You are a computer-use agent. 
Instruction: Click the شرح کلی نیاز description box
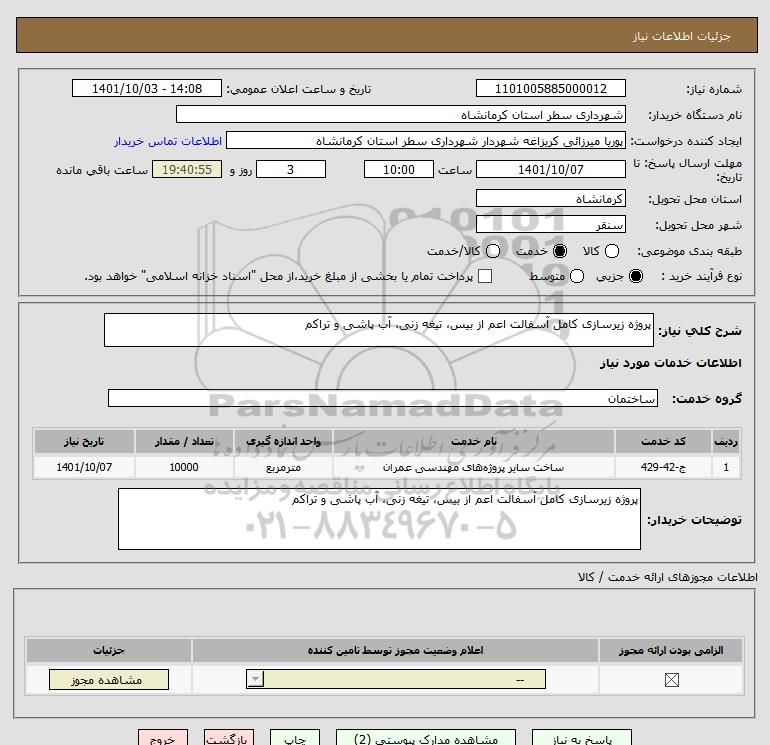click(379, 330)
